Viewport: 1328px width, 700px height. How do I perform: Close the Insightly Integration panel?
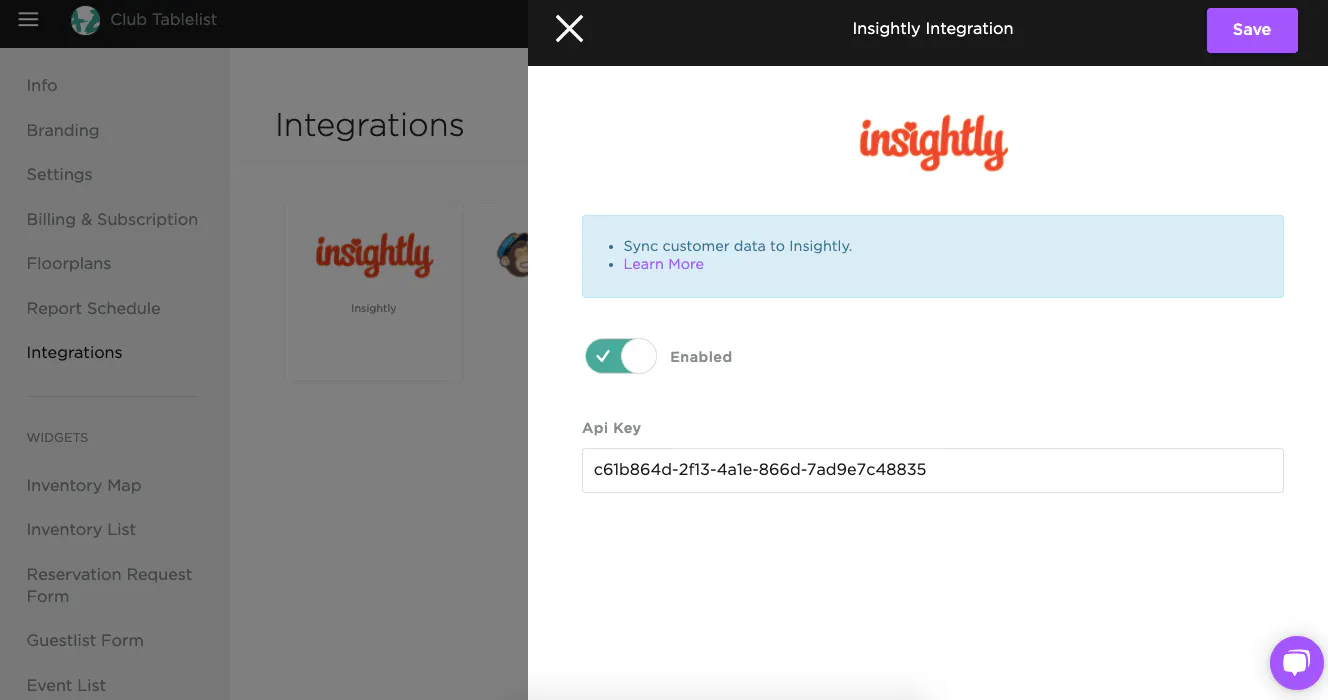click(569, 29)
